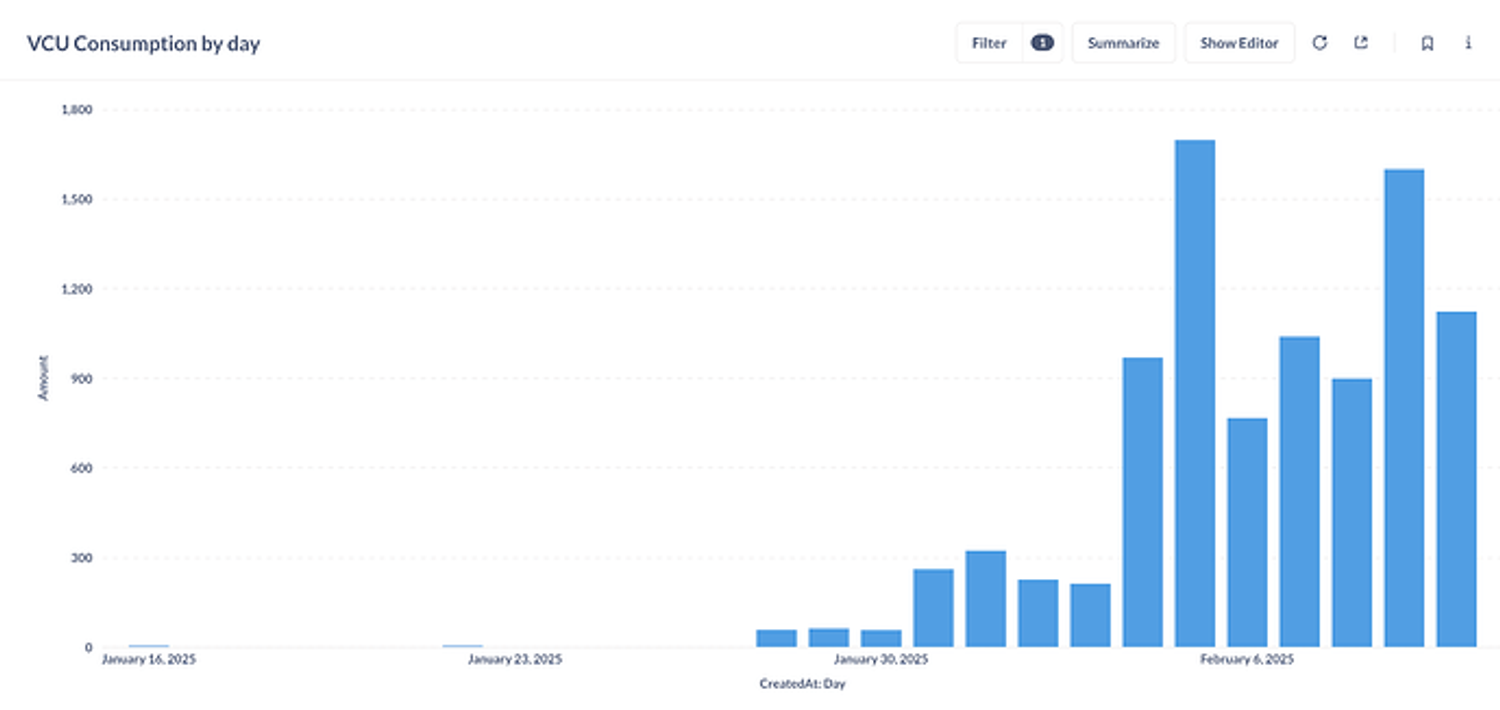Click the filter count badge
The image size is (1500, 710).
tap(1042, 43)
